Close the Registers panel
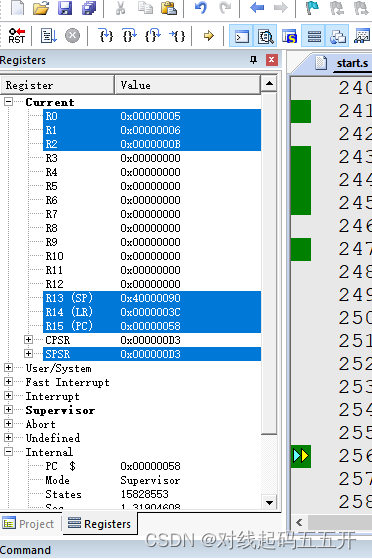The width and height of the screenshot is (372, 559). point(272,60)
